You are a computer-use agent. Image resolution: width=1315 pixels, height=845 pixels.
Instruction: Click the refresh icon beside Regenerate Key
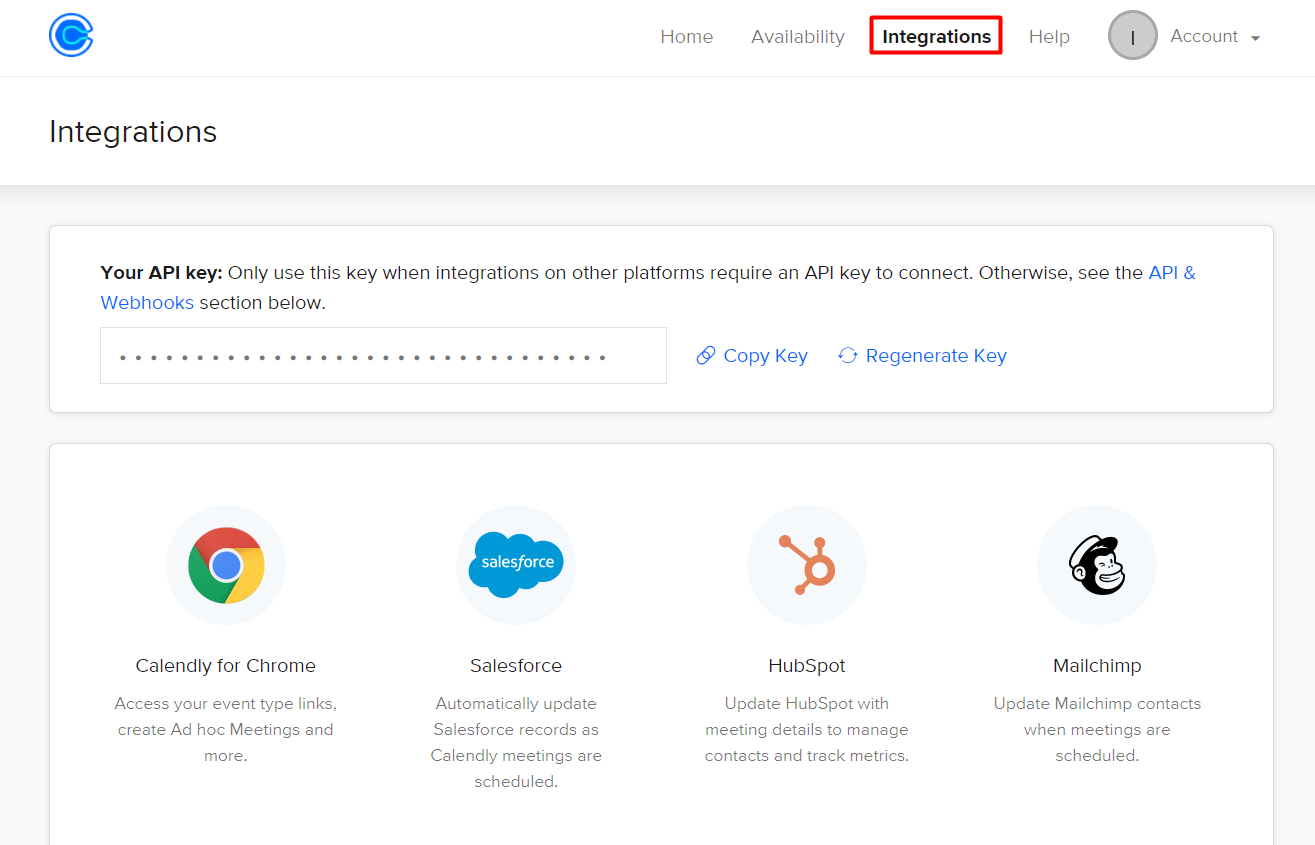point(848,356)
